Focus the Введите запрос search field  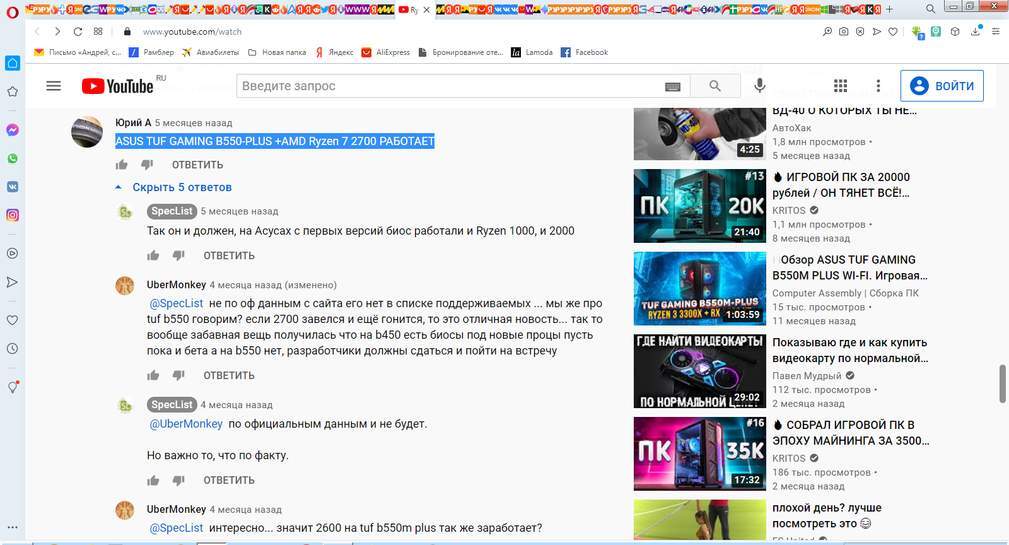pos(450,86)
